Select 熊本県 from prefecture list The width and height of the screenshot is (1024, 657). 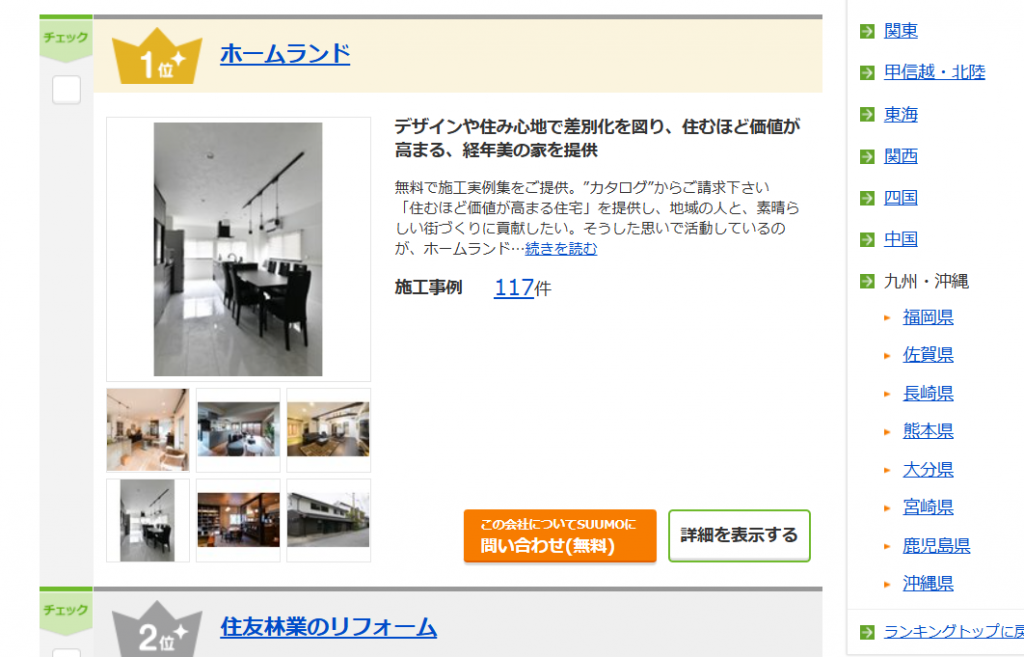(x=928, y=431)
